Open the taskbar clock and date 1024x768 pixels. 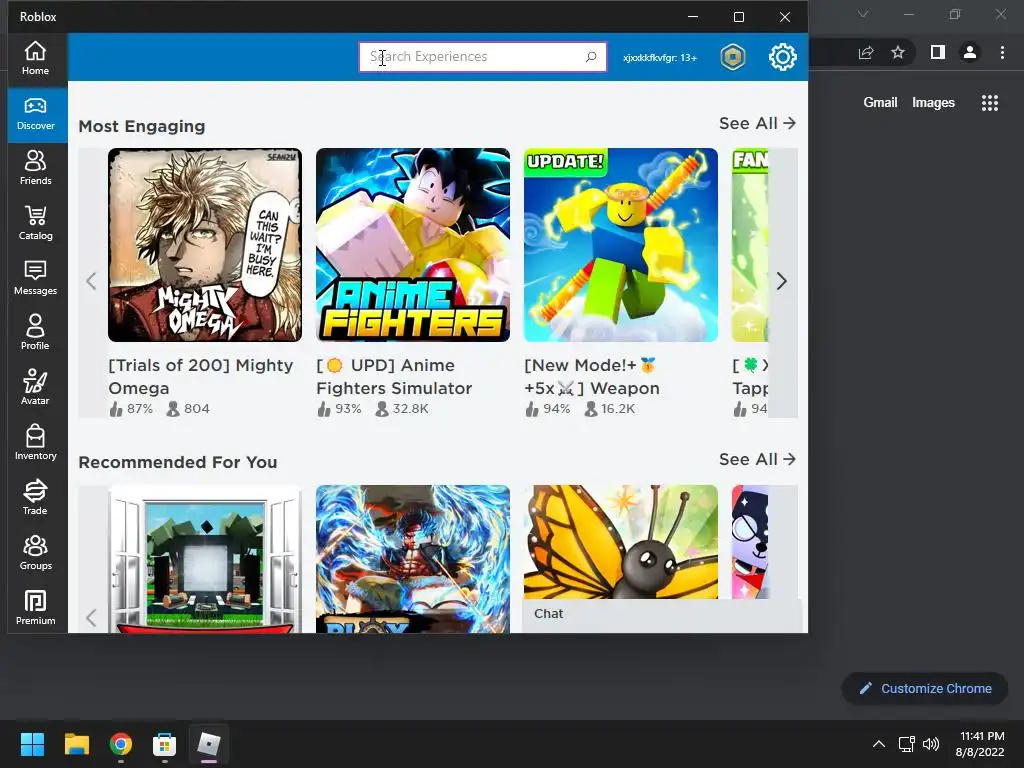pos(980,744)
